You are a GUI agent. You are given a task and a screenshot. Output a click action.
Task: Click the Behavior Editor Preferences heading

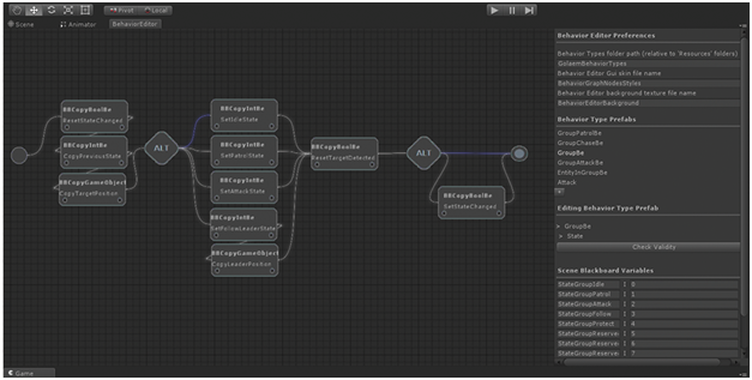pyautogui.click(x=606, y=36)
